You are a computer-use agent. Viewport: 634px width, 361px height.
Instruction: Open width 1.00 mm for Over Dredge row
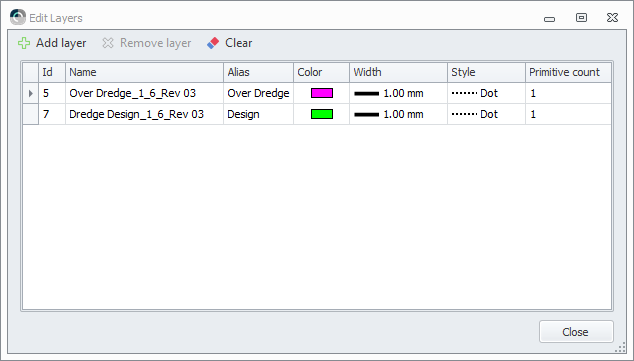coord(399,93)
